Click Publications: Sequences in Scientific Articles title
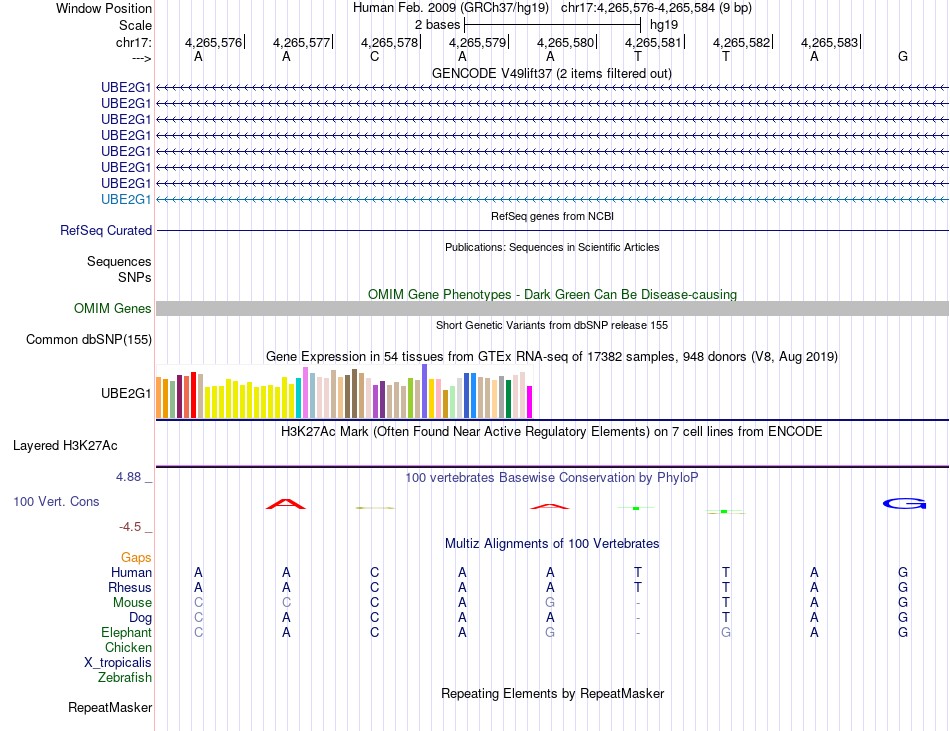Viewport: 950px width, 731px height. tap(552, 247)
